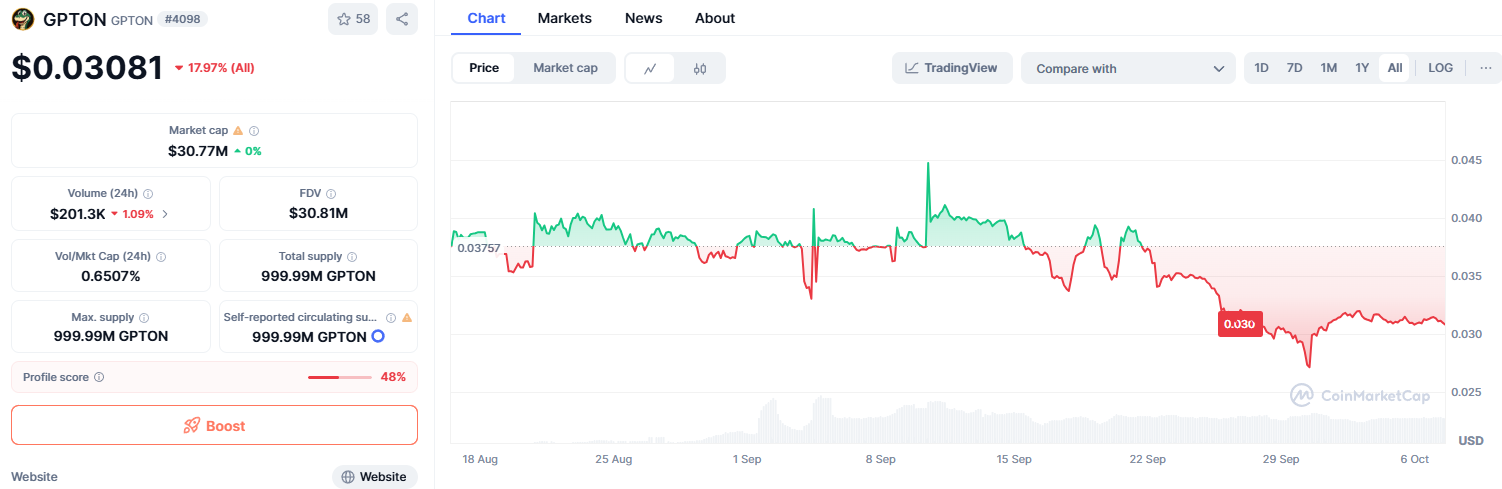This screenshot has height=489, width=1502.
Task: Click the Market cap warning icon
Action: click(x=238, y=131)
